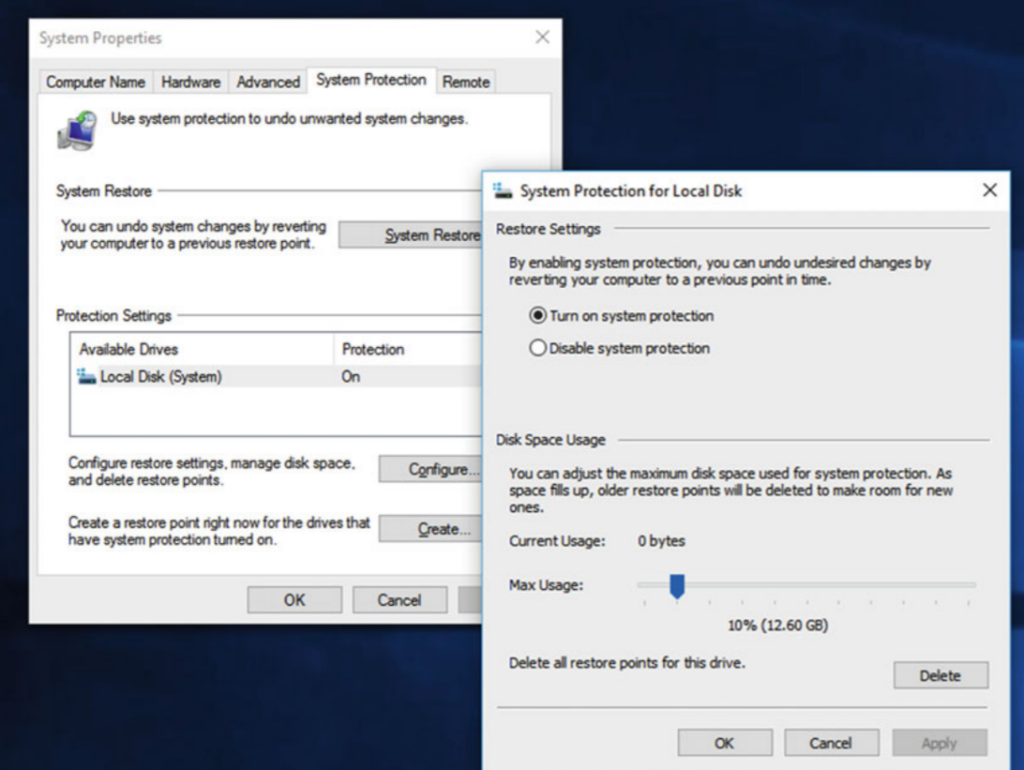Cancel the System Protection for Local Disk dialog

(x=831, y=743)
